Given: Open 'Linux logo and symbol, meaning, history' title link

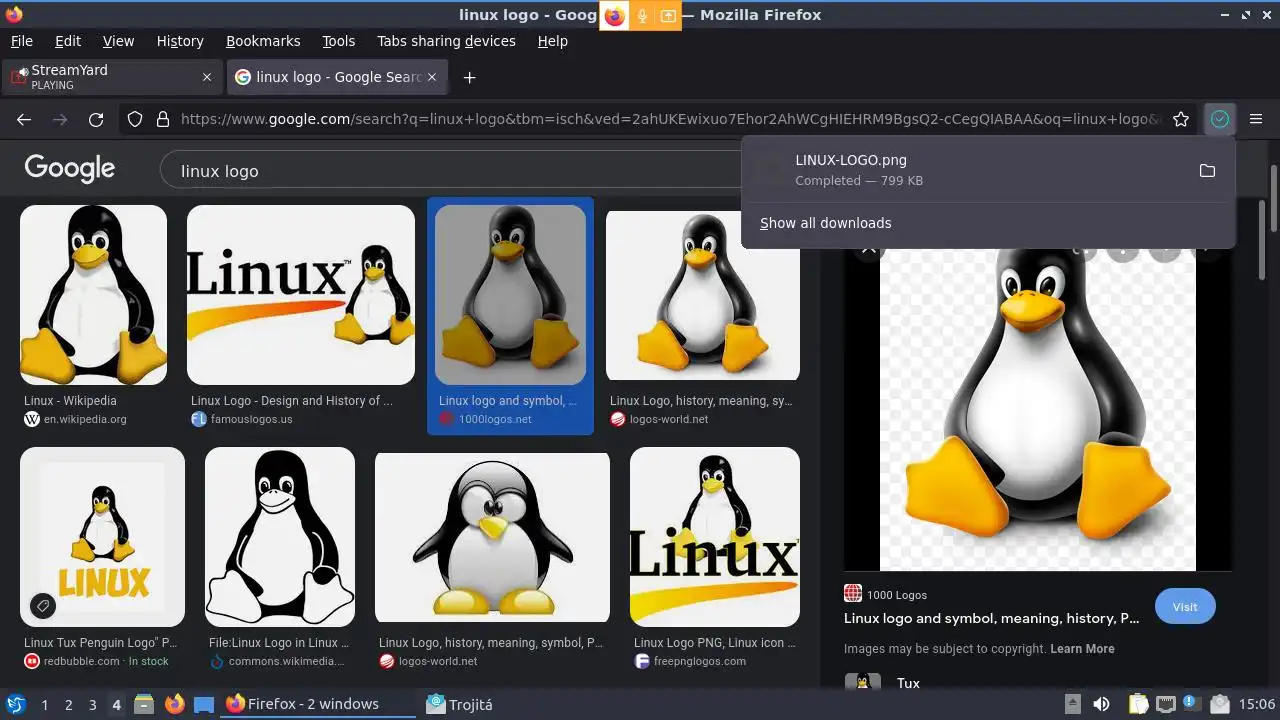Looking at the screenshot, I should 991,618.
